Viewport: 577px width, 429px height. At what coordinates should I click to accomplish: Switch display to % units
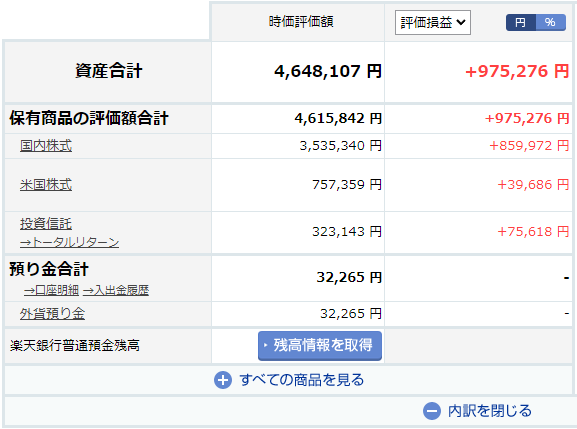point(550,22)
